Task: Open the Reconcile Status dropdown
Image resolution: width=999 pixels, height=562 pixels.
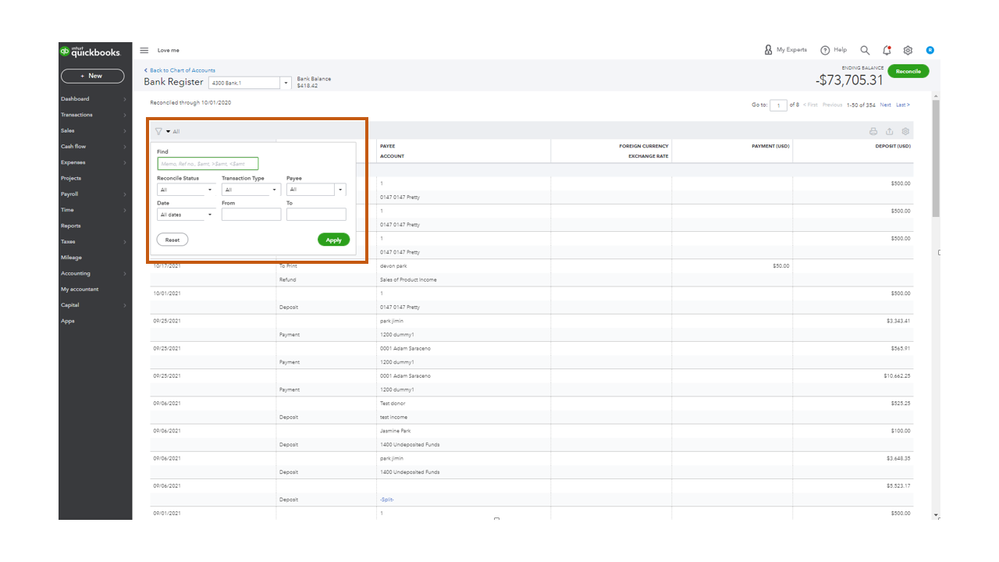Action: tap(185, 190)
